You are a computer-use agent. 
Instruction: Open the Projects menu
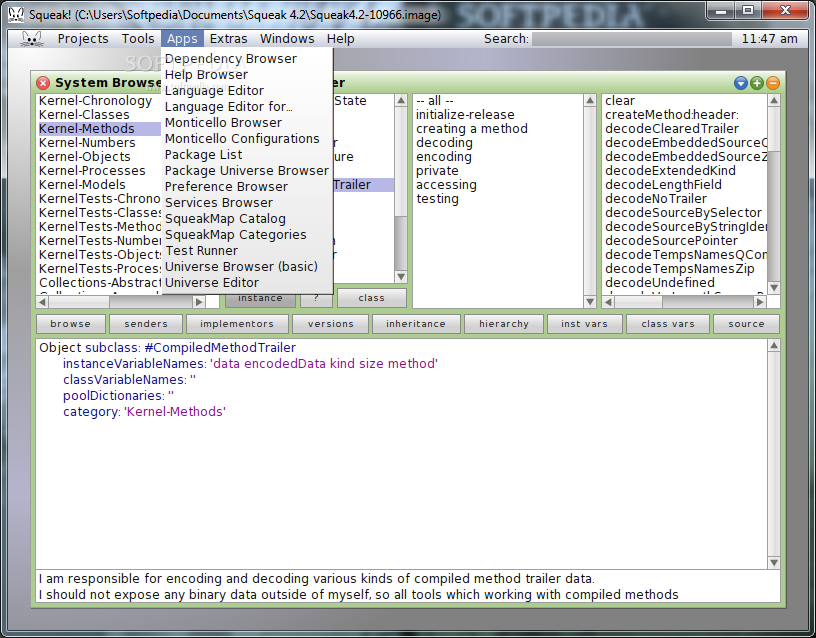83,39
